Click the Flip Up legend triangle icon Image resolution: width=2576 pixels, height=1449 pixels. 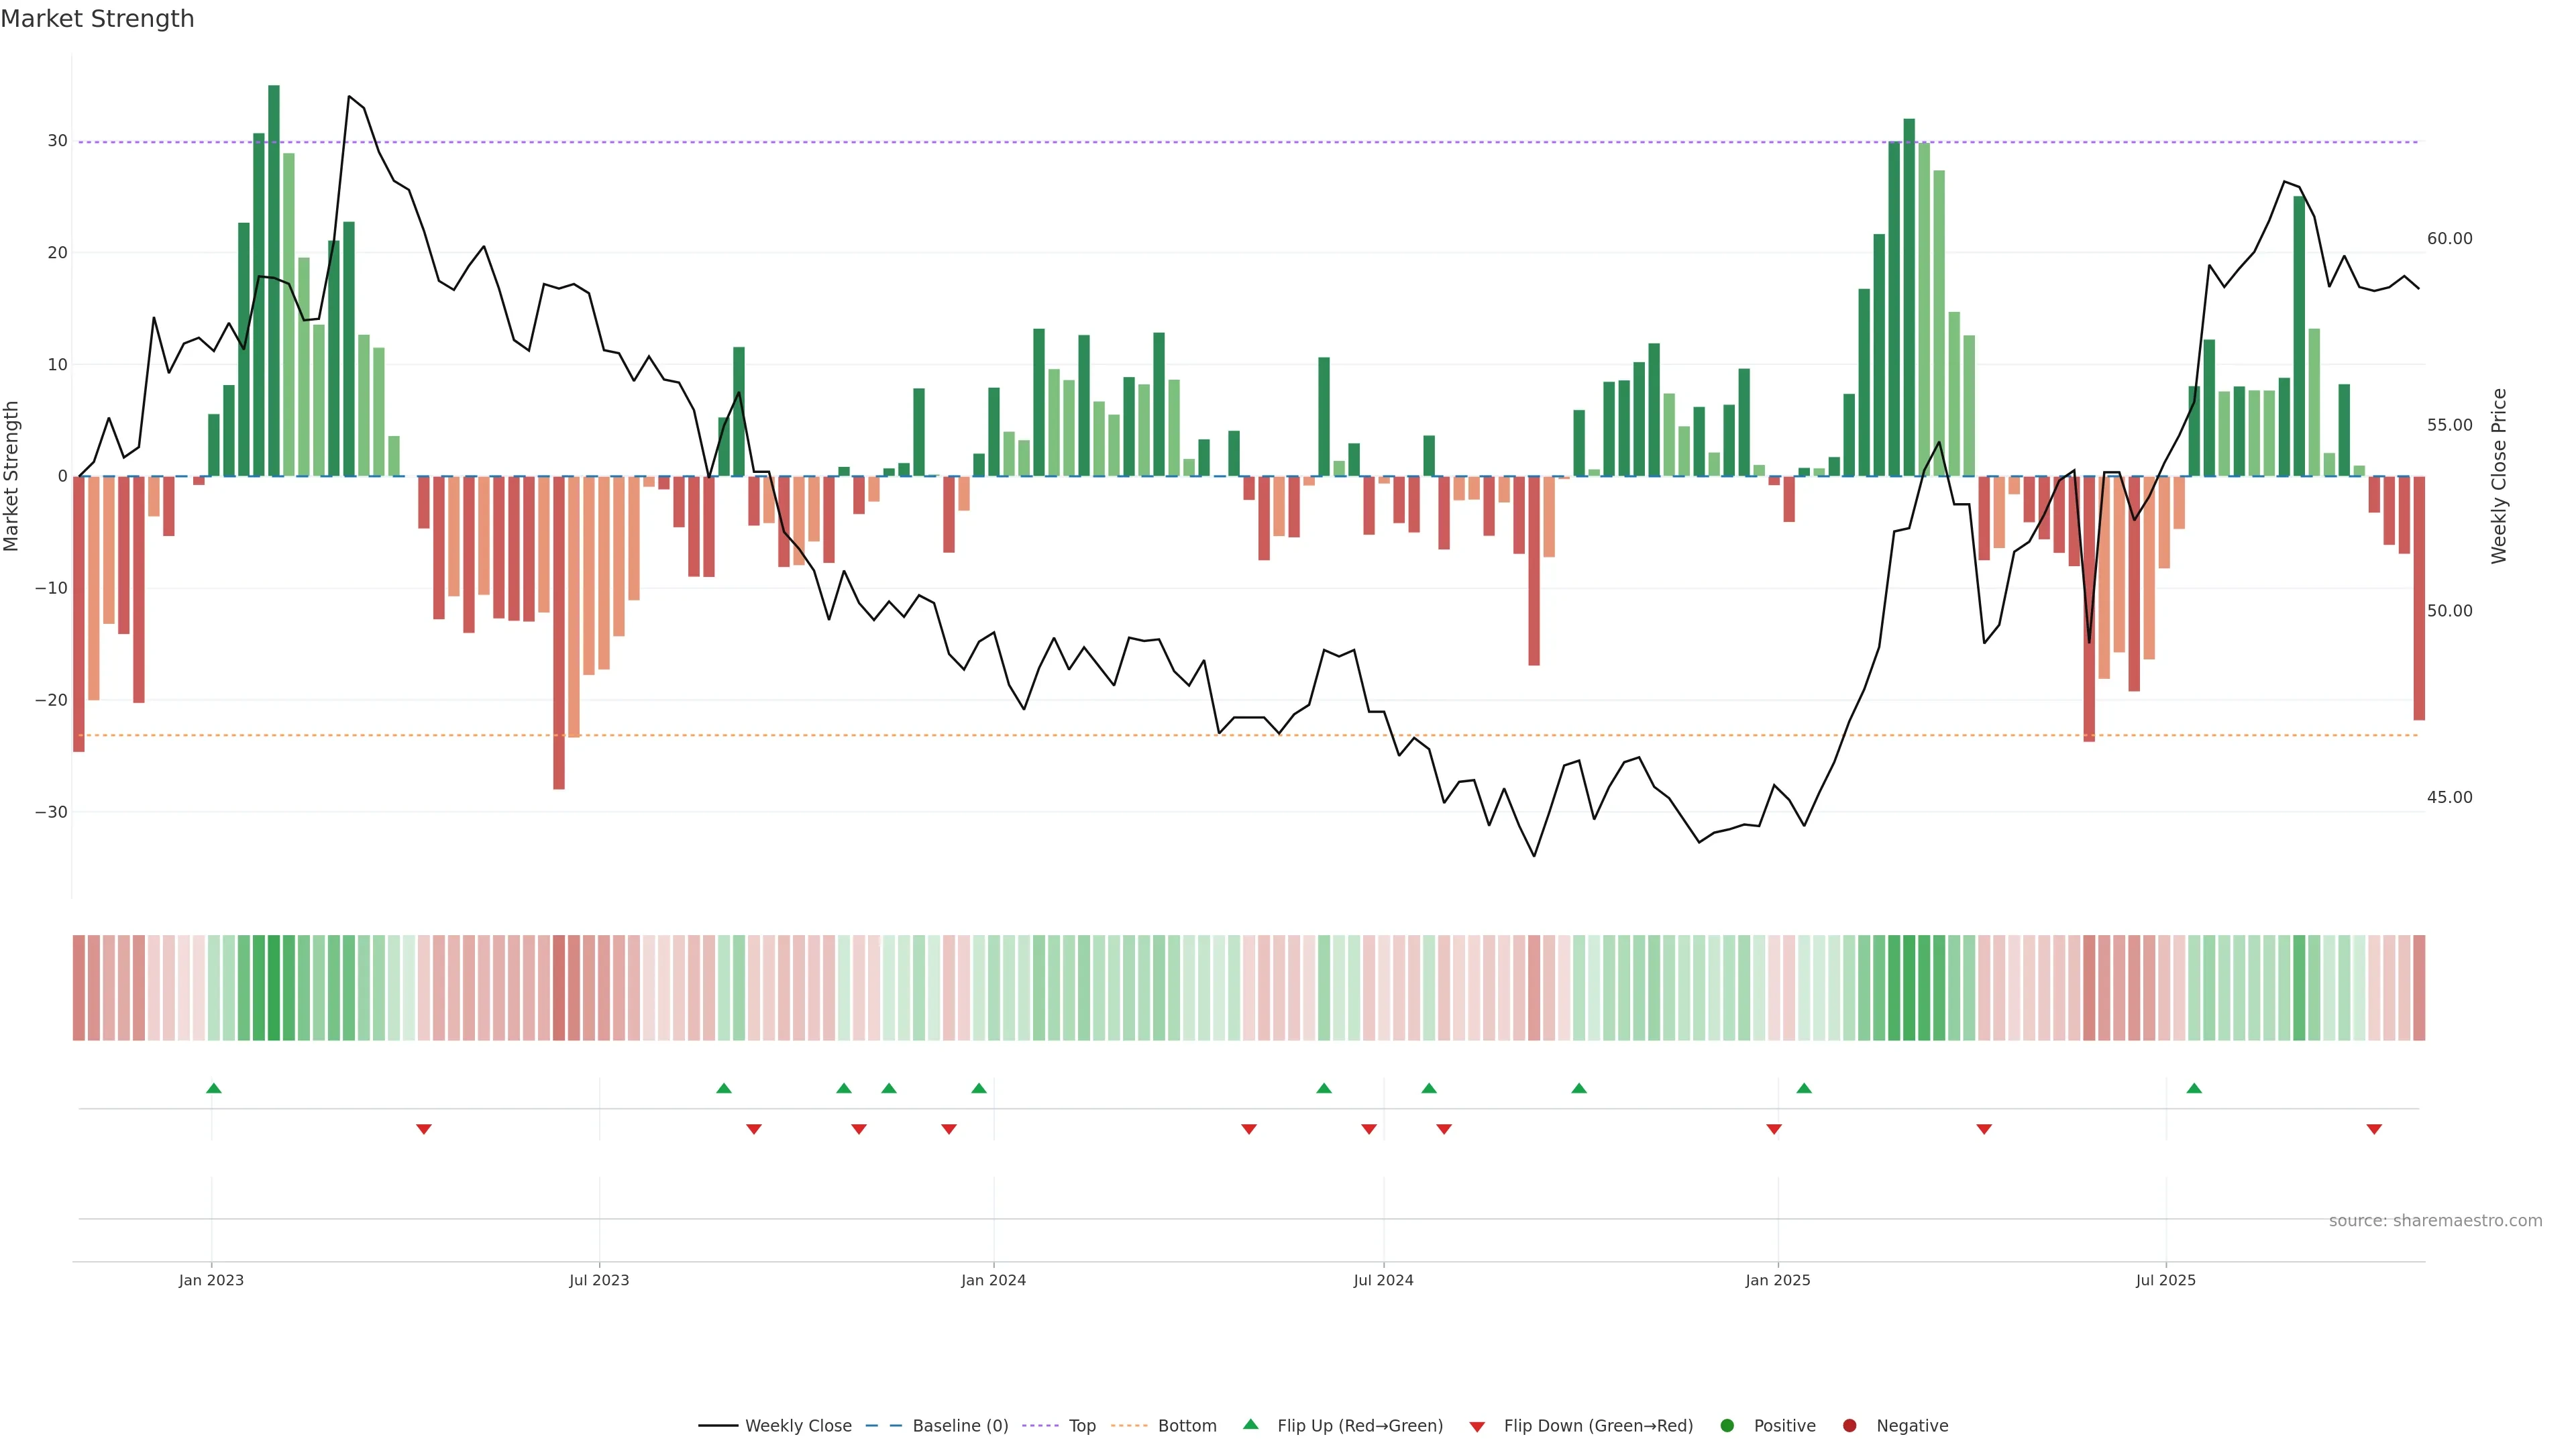coord(1250,1424)
